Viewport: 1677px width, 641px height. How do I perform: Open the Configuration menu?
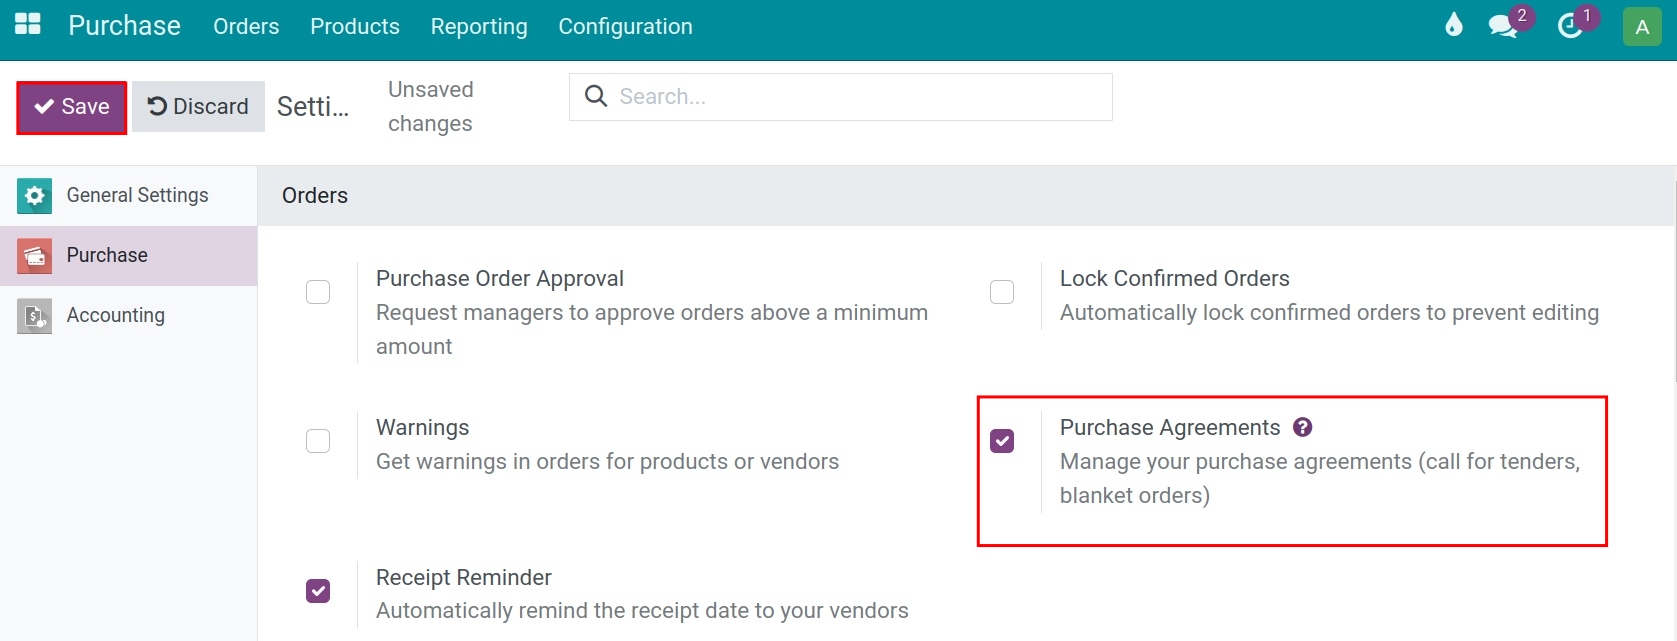(625, 26)
